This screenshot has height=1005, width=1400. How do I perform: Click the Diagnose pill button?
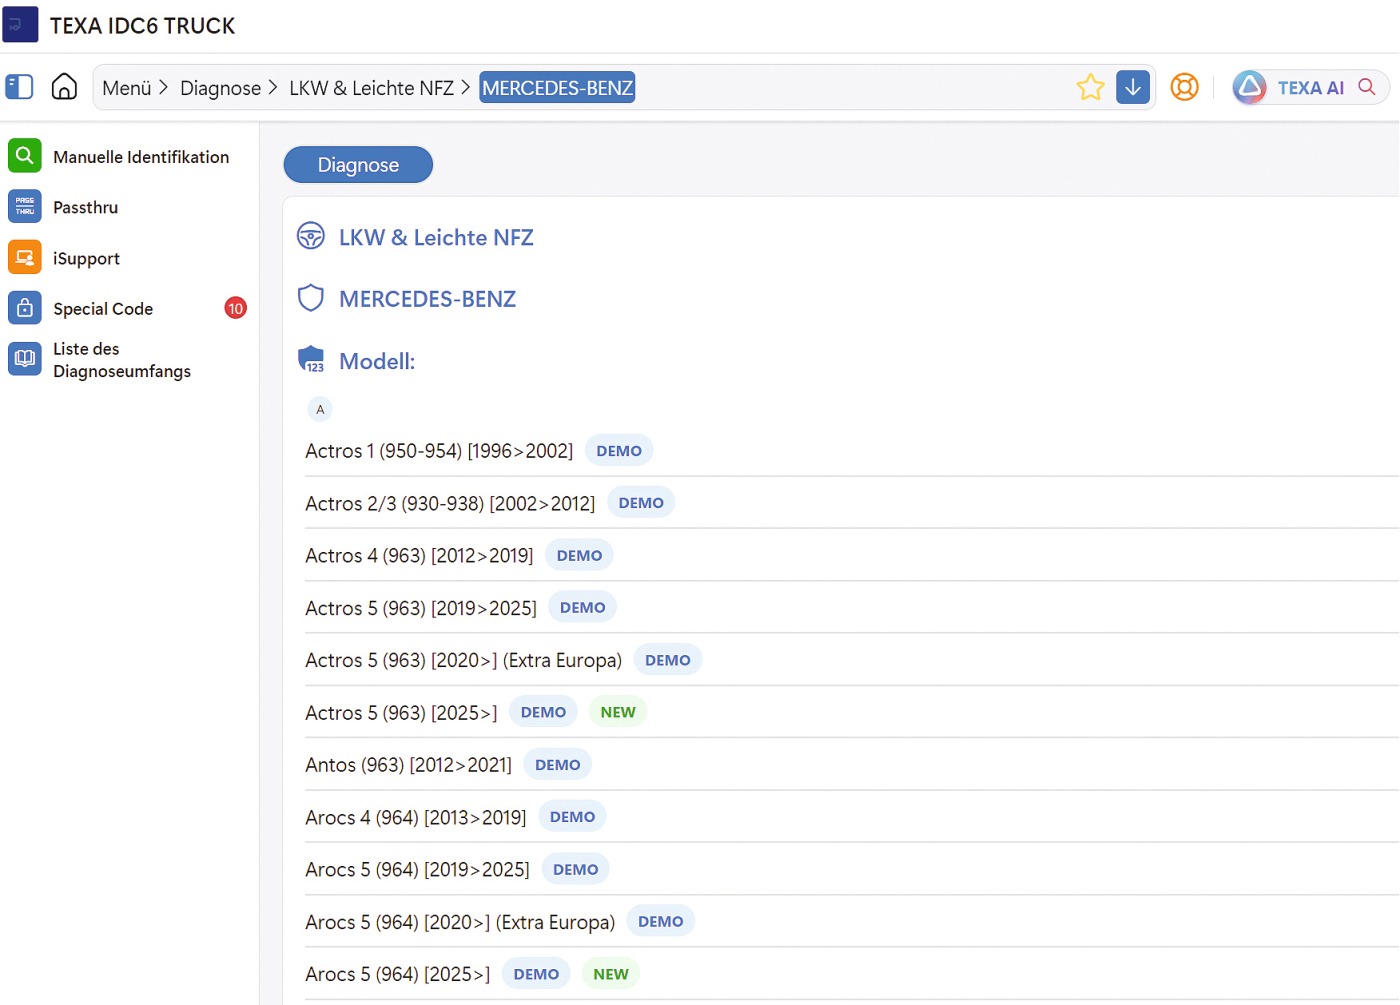358,165
